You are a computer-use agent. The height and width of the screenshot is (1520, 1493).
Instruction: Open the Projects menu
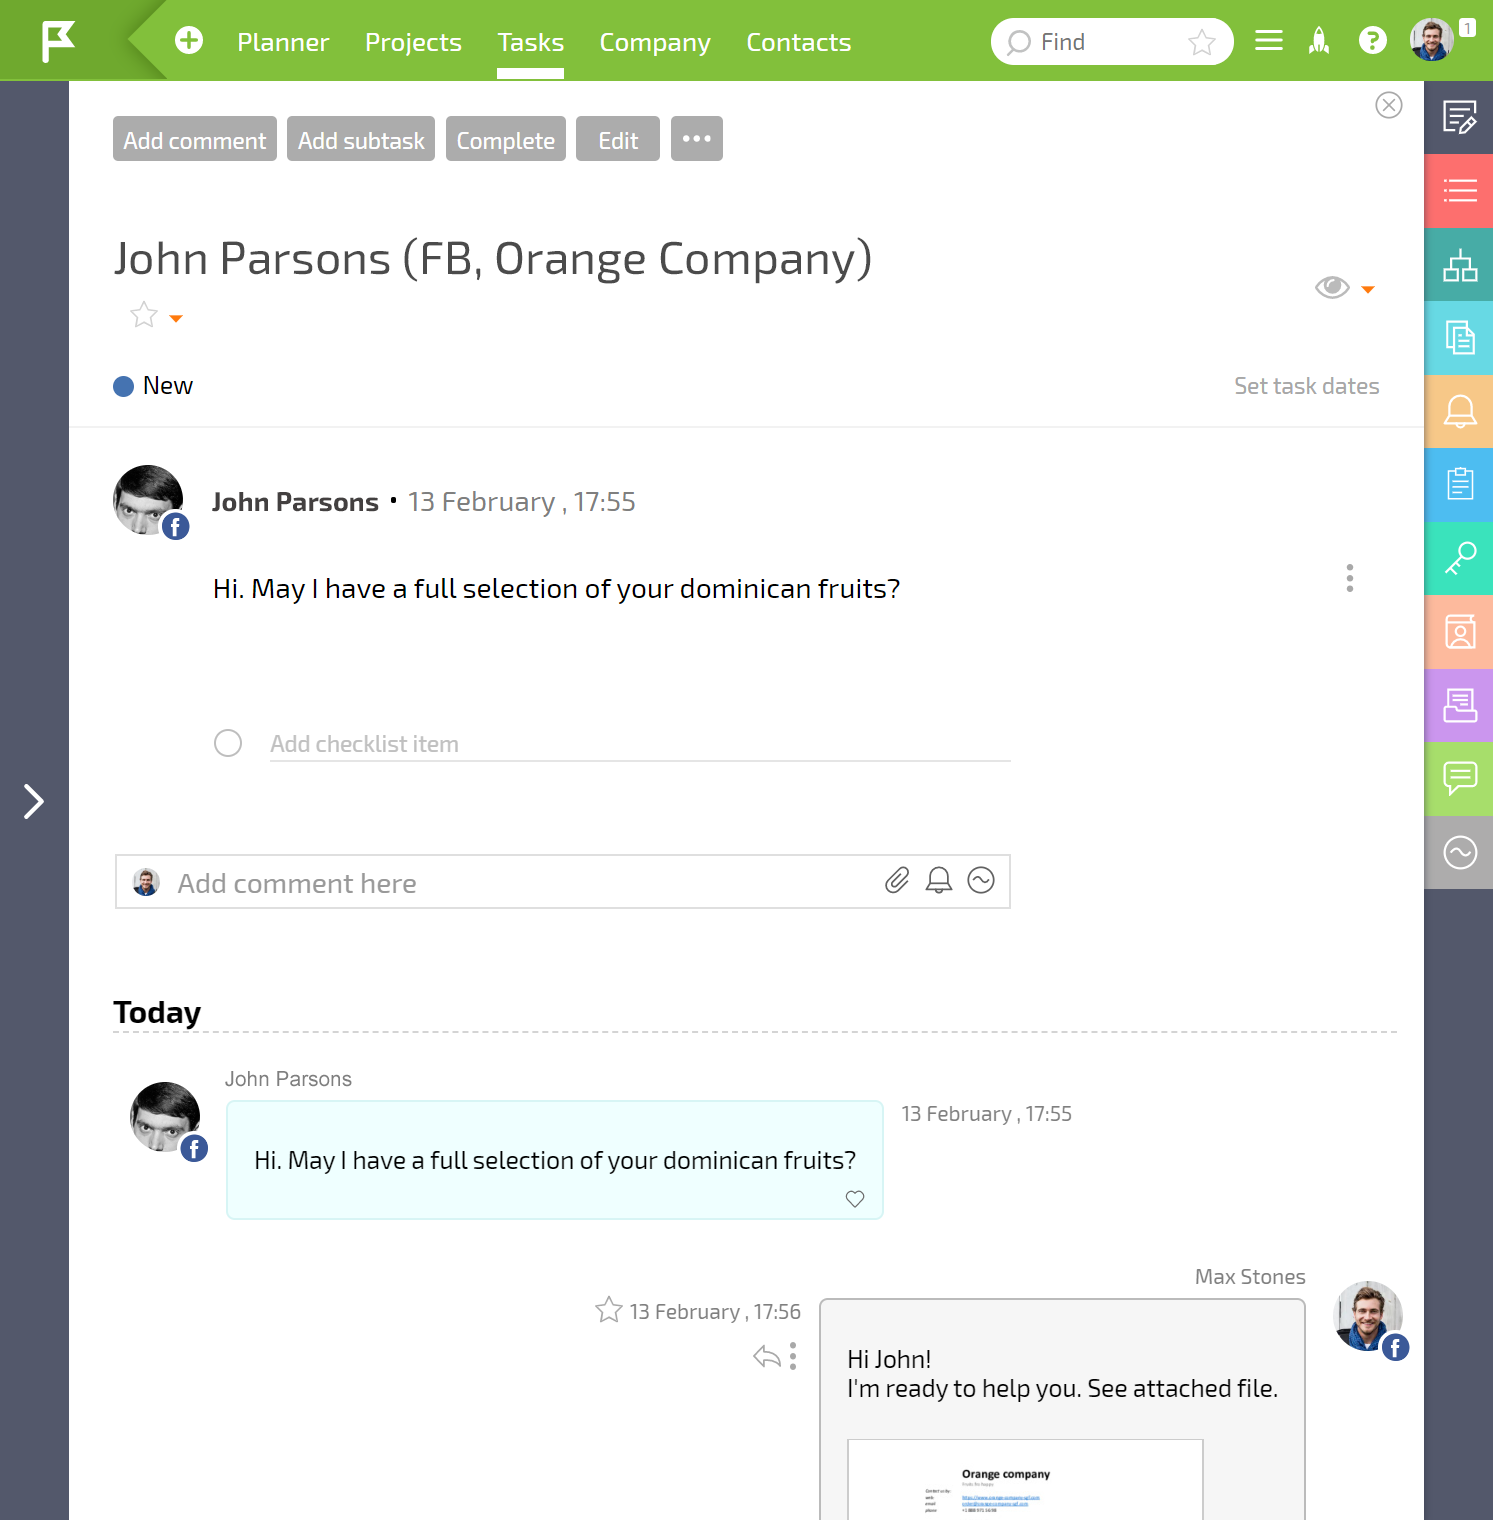(x=413, y=42)
